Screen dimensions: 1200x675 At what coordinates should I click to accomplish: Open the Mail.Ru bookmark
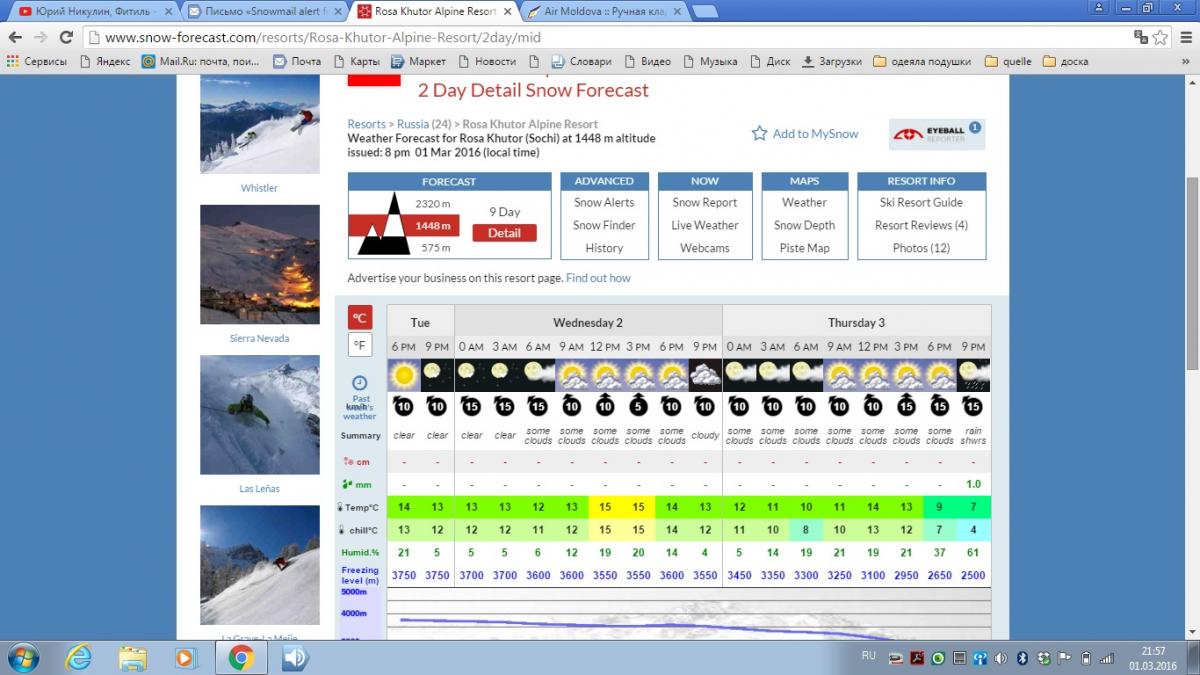pos(201,61)
